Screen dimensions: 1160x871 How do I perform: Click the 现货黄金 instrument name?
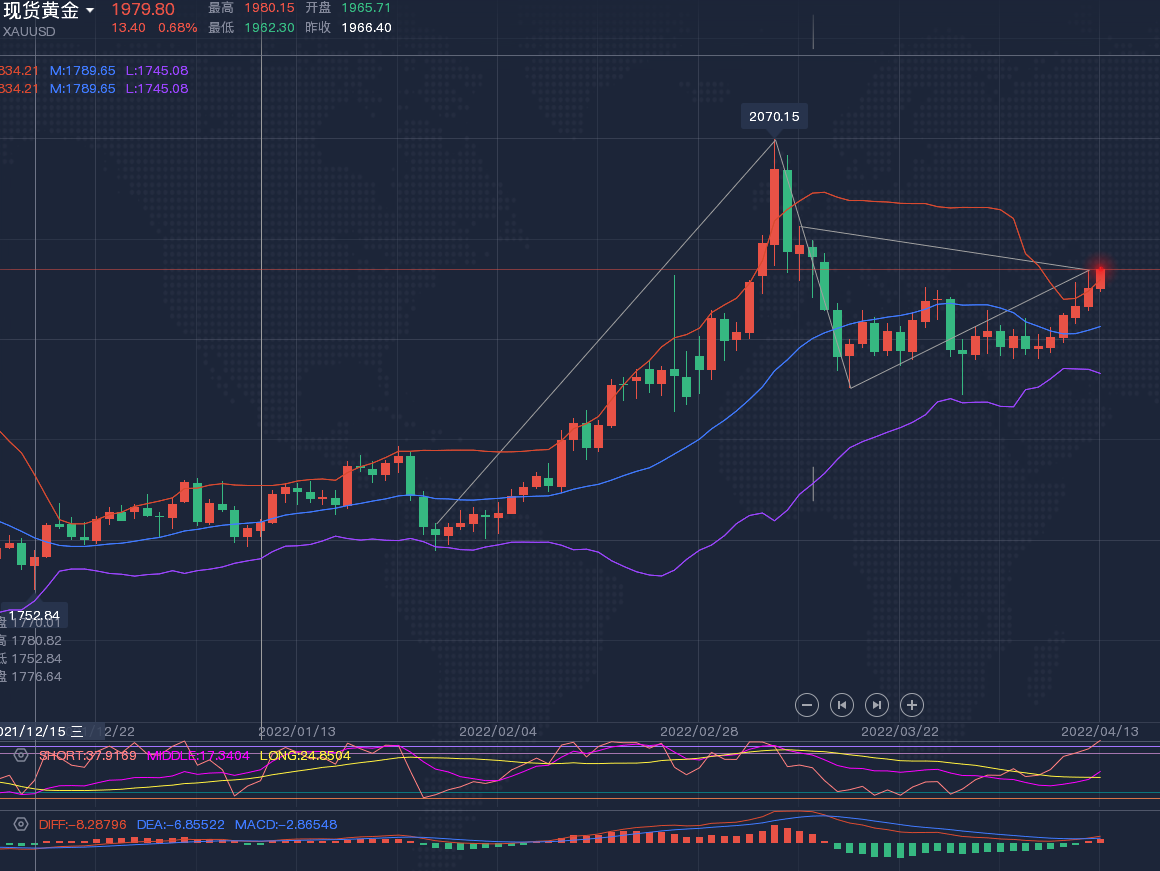pos(40,11)
